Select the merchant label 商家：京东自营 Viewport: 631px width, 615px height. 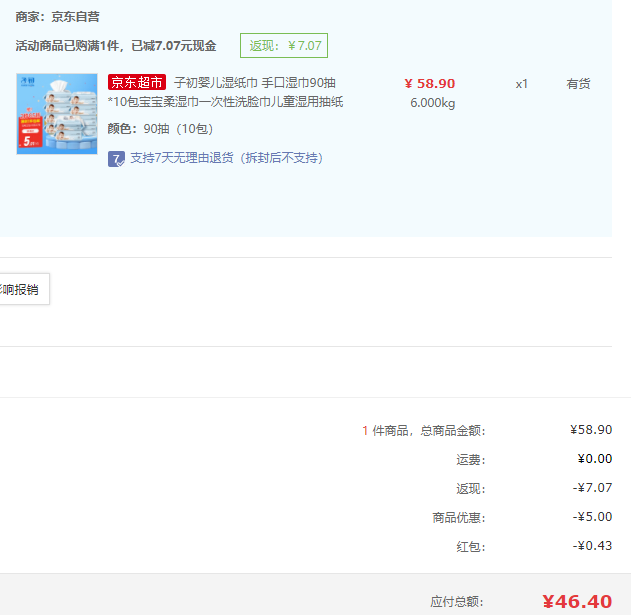click(x=58, y=17)
